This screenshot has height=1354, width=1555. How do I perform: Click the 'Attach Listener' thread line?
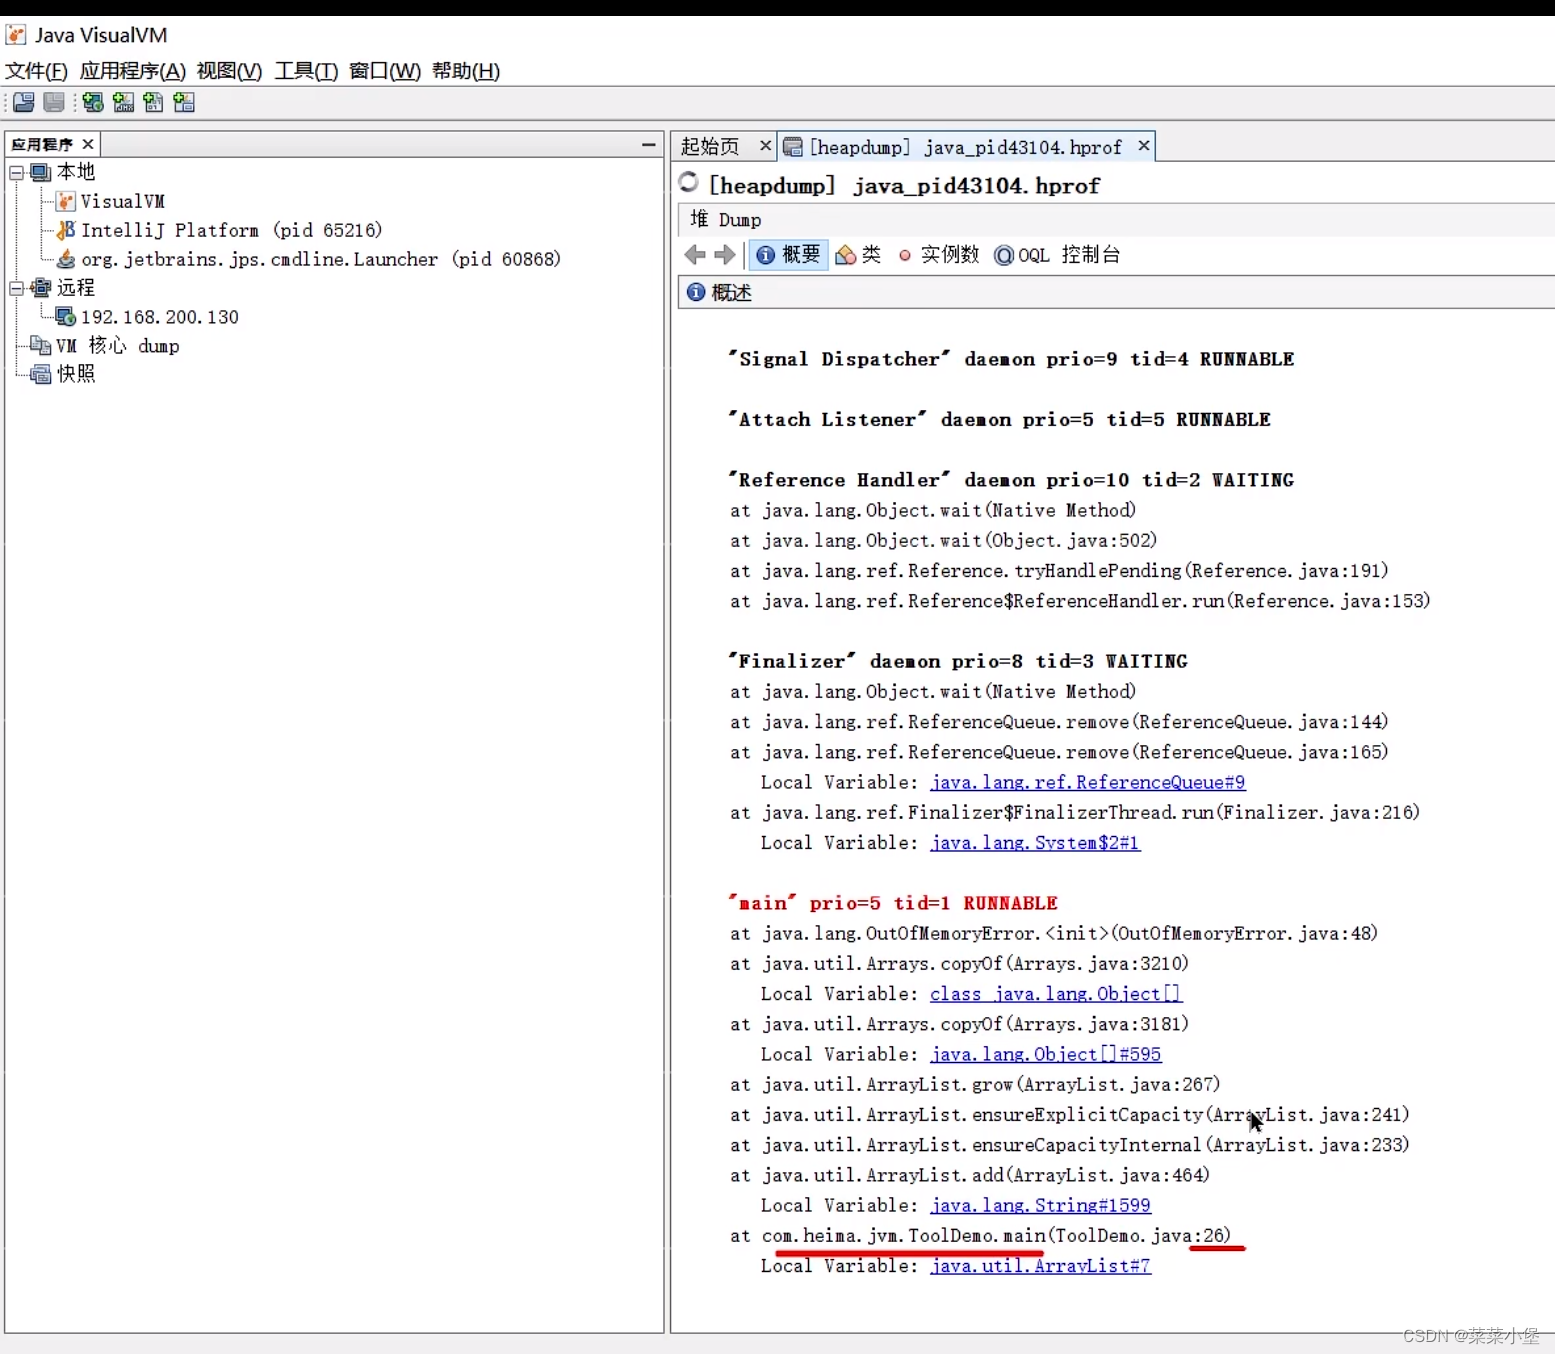[999, 420]
